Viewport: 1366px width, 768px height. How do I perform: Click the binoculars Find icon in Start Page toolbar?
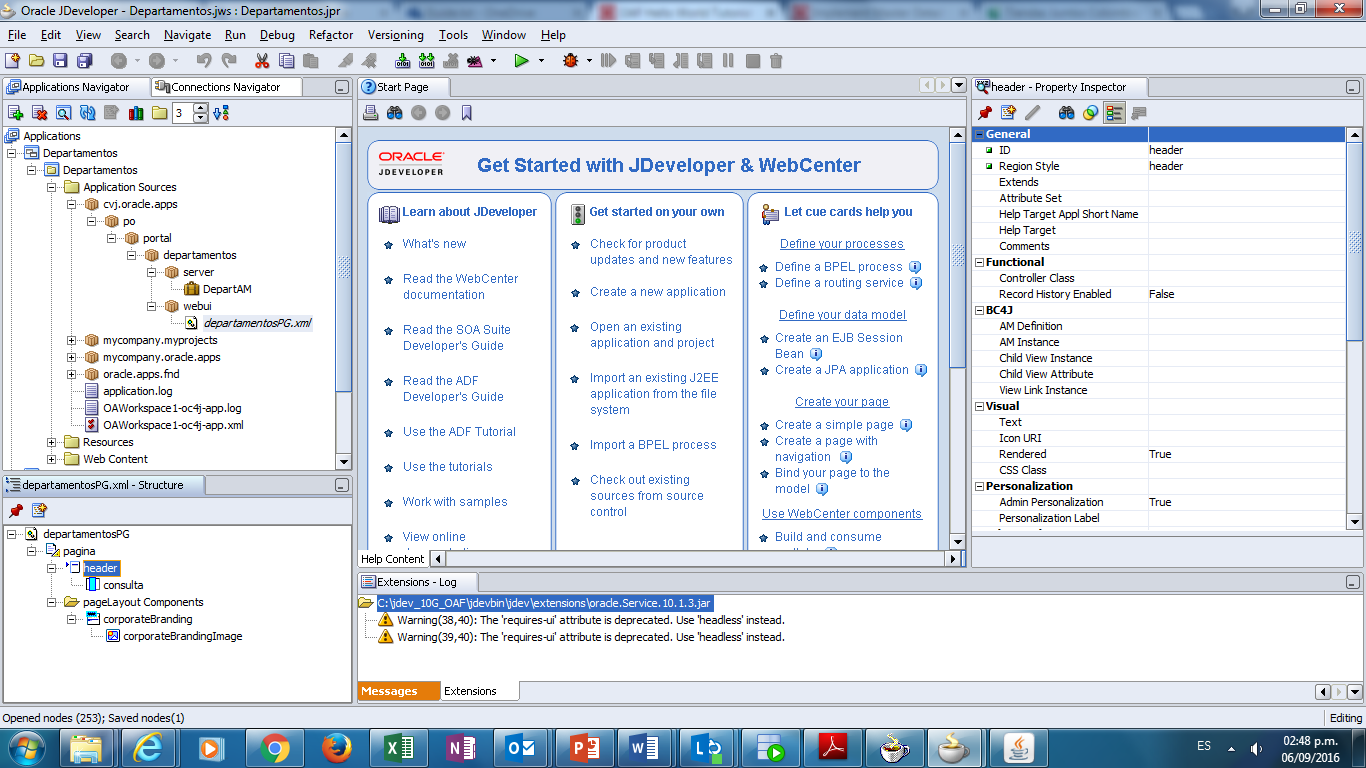click(x=394, y=113)
